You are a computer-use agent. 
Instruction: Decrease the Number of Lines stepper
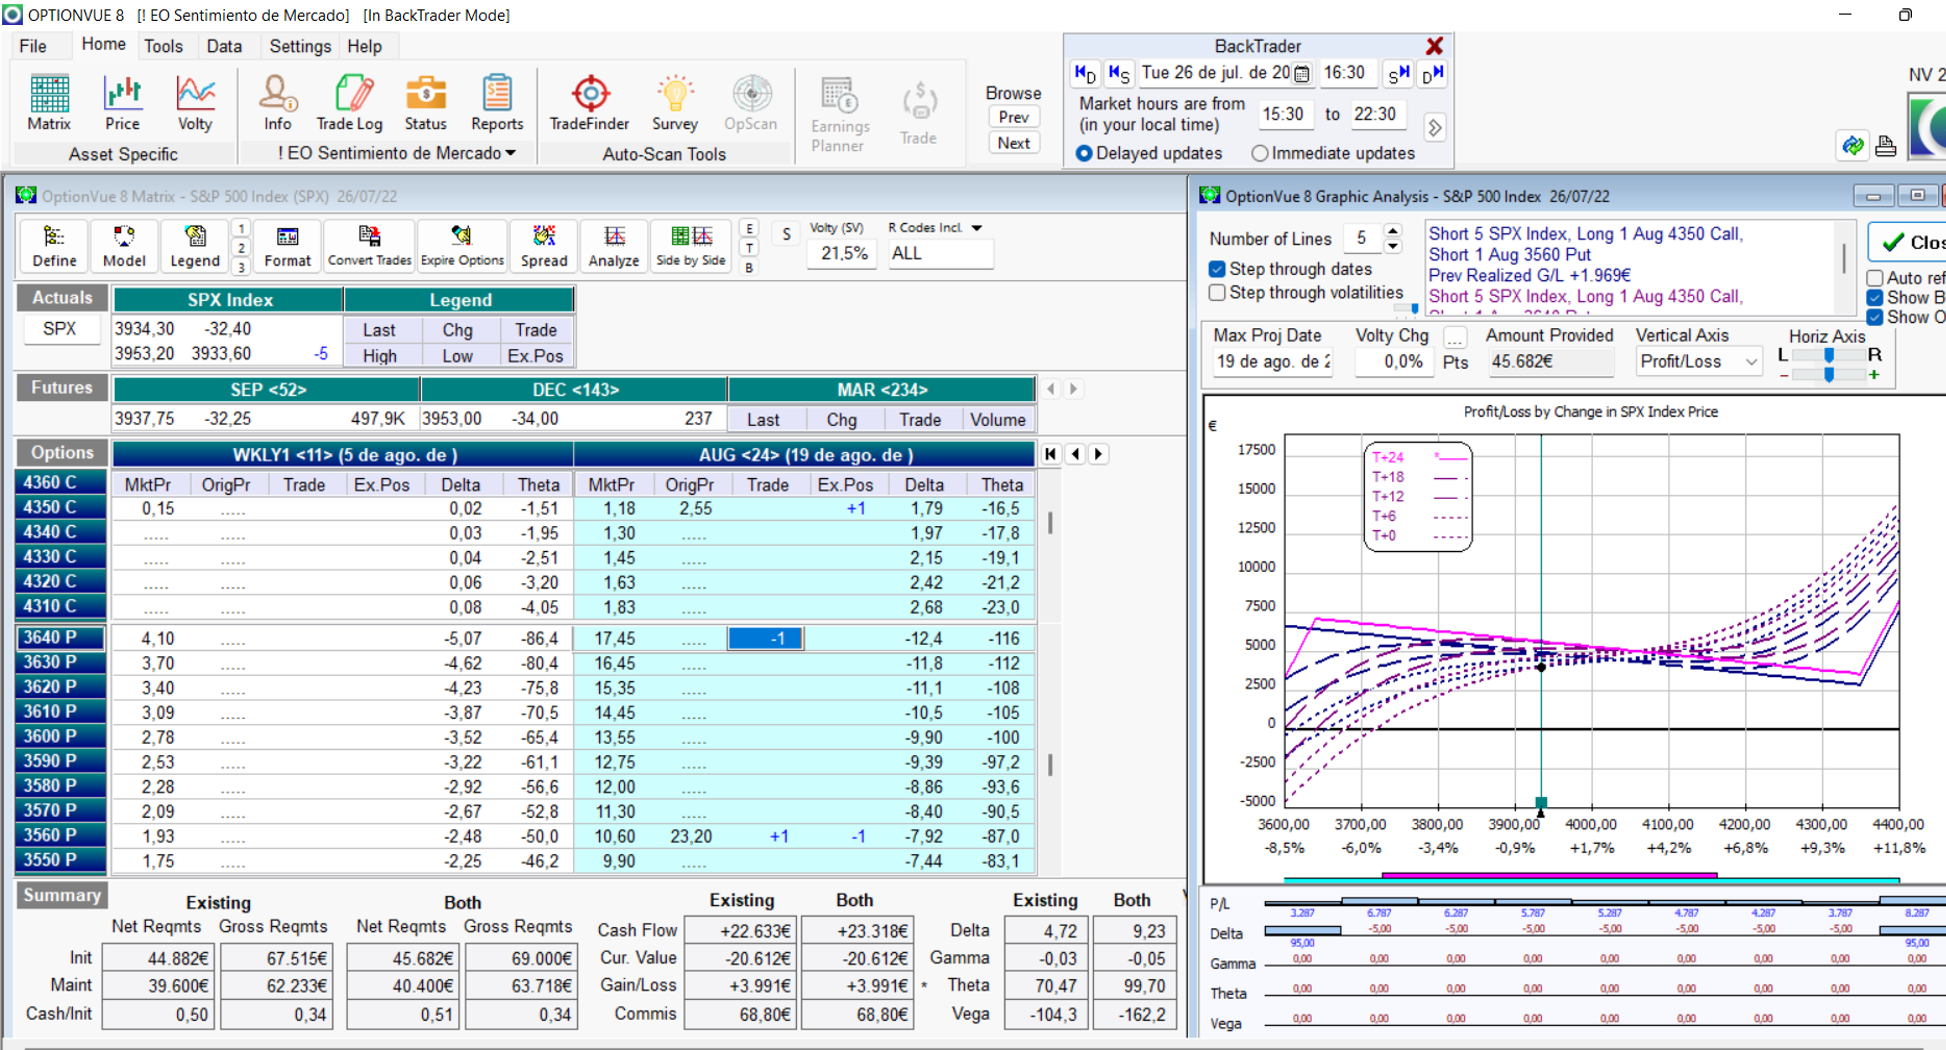point(1393,246)
